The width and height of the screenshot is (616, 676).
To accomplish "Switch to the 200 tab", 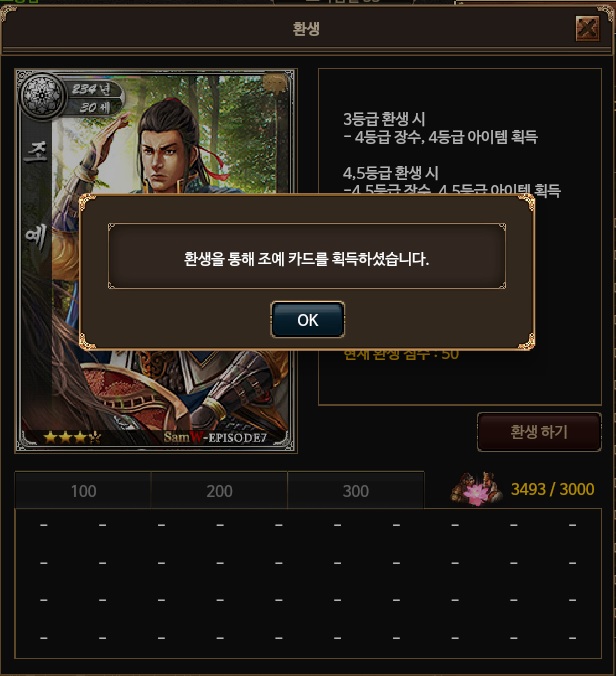I will tap(219, 491).
